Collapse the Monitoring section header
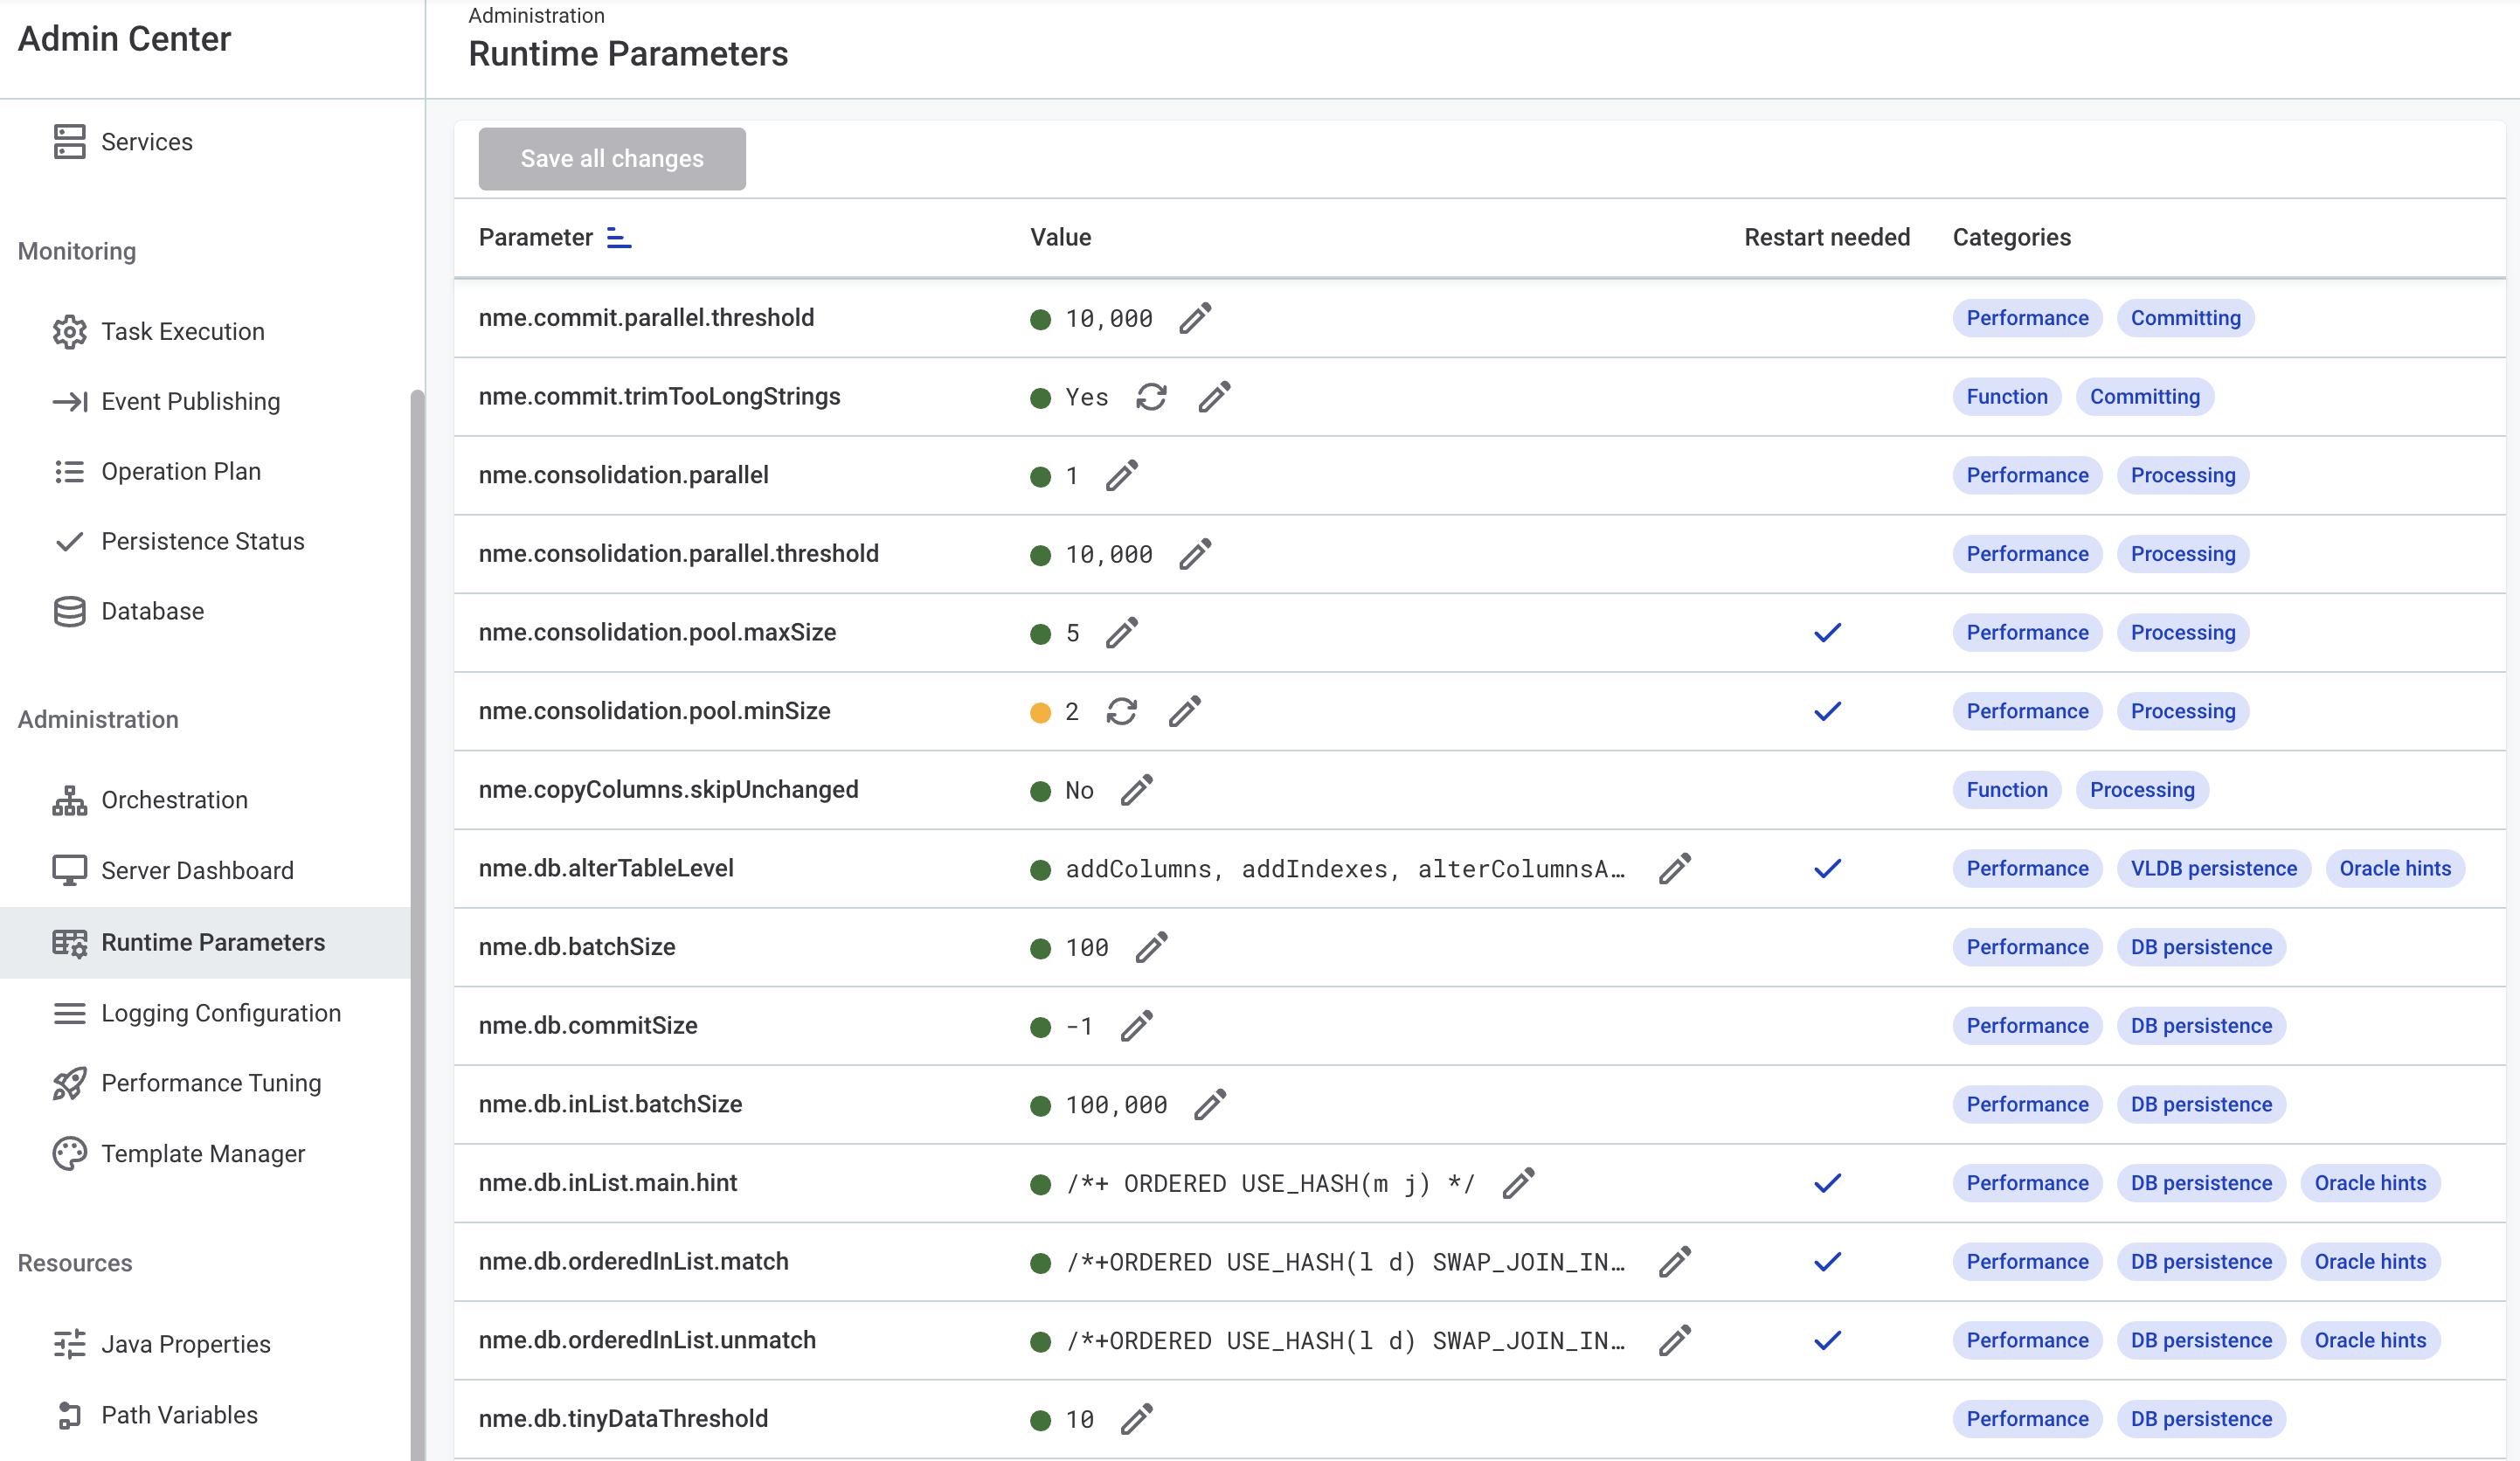The width and height of the screenshot is (2520, 1461). click(76, 251)
